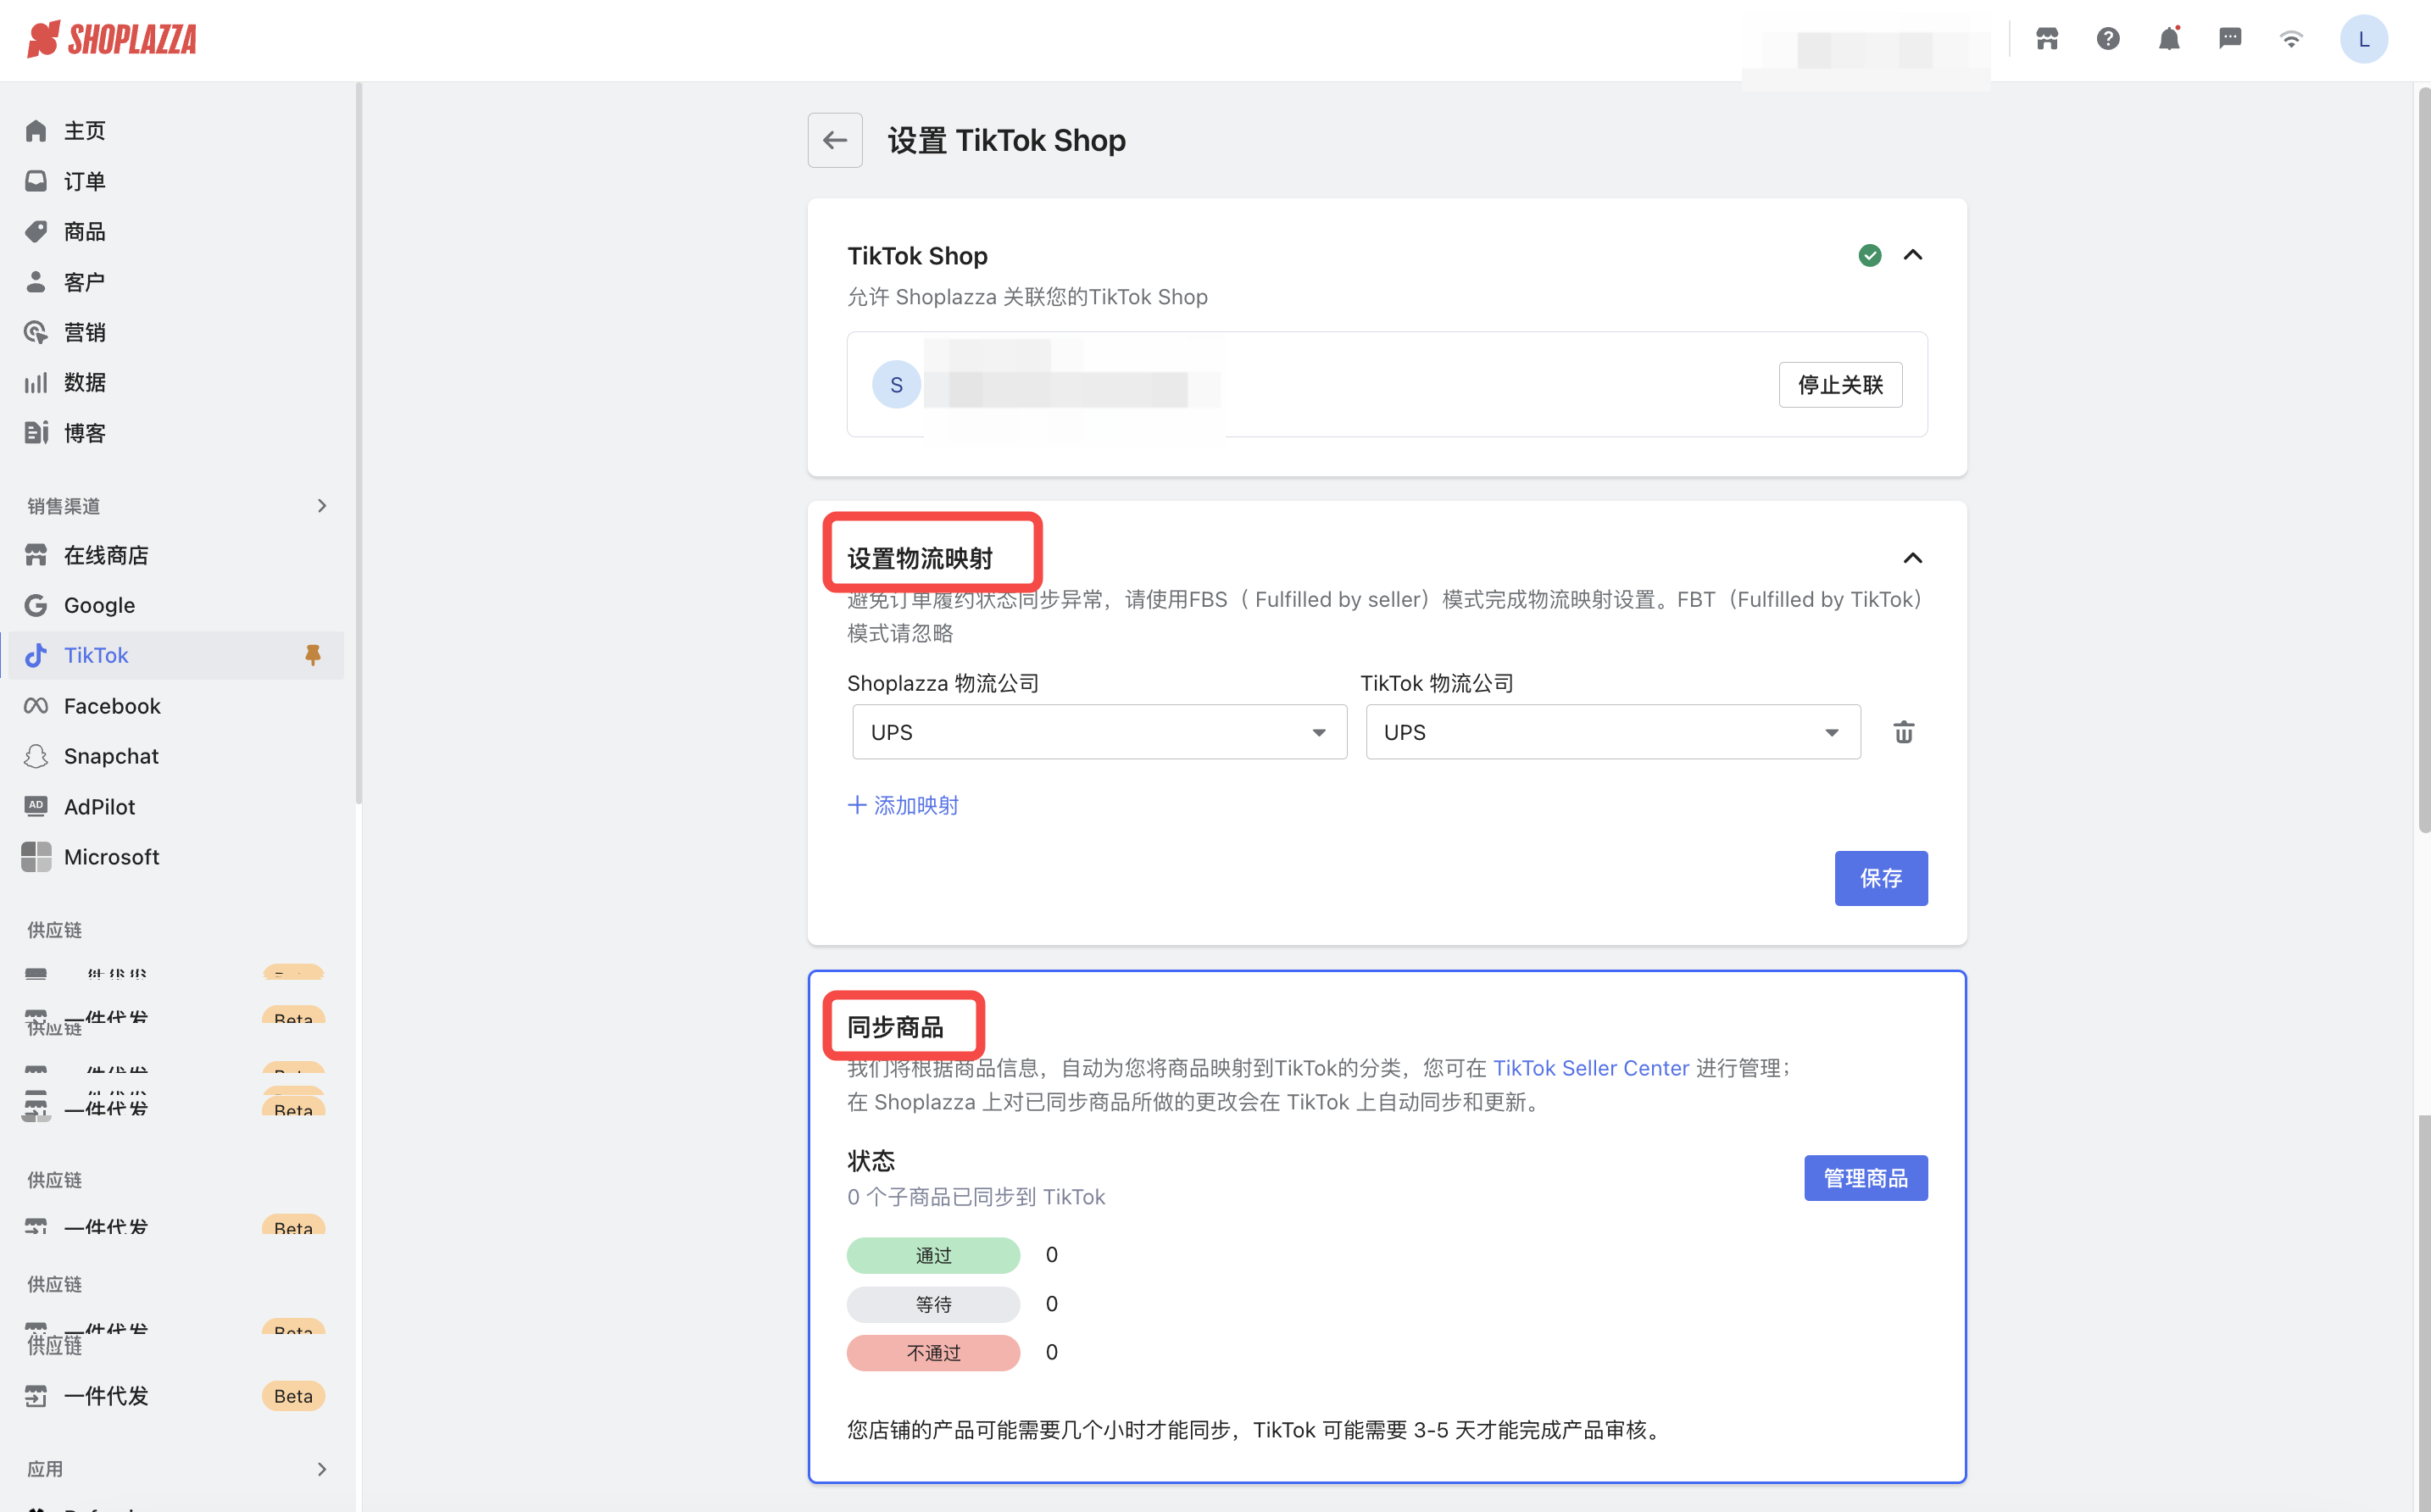Image resolution: width=2431 pixels, height=1512 pixels.
Task: Click the Meta icon beside Facebook
Action: tap(36, 706)
